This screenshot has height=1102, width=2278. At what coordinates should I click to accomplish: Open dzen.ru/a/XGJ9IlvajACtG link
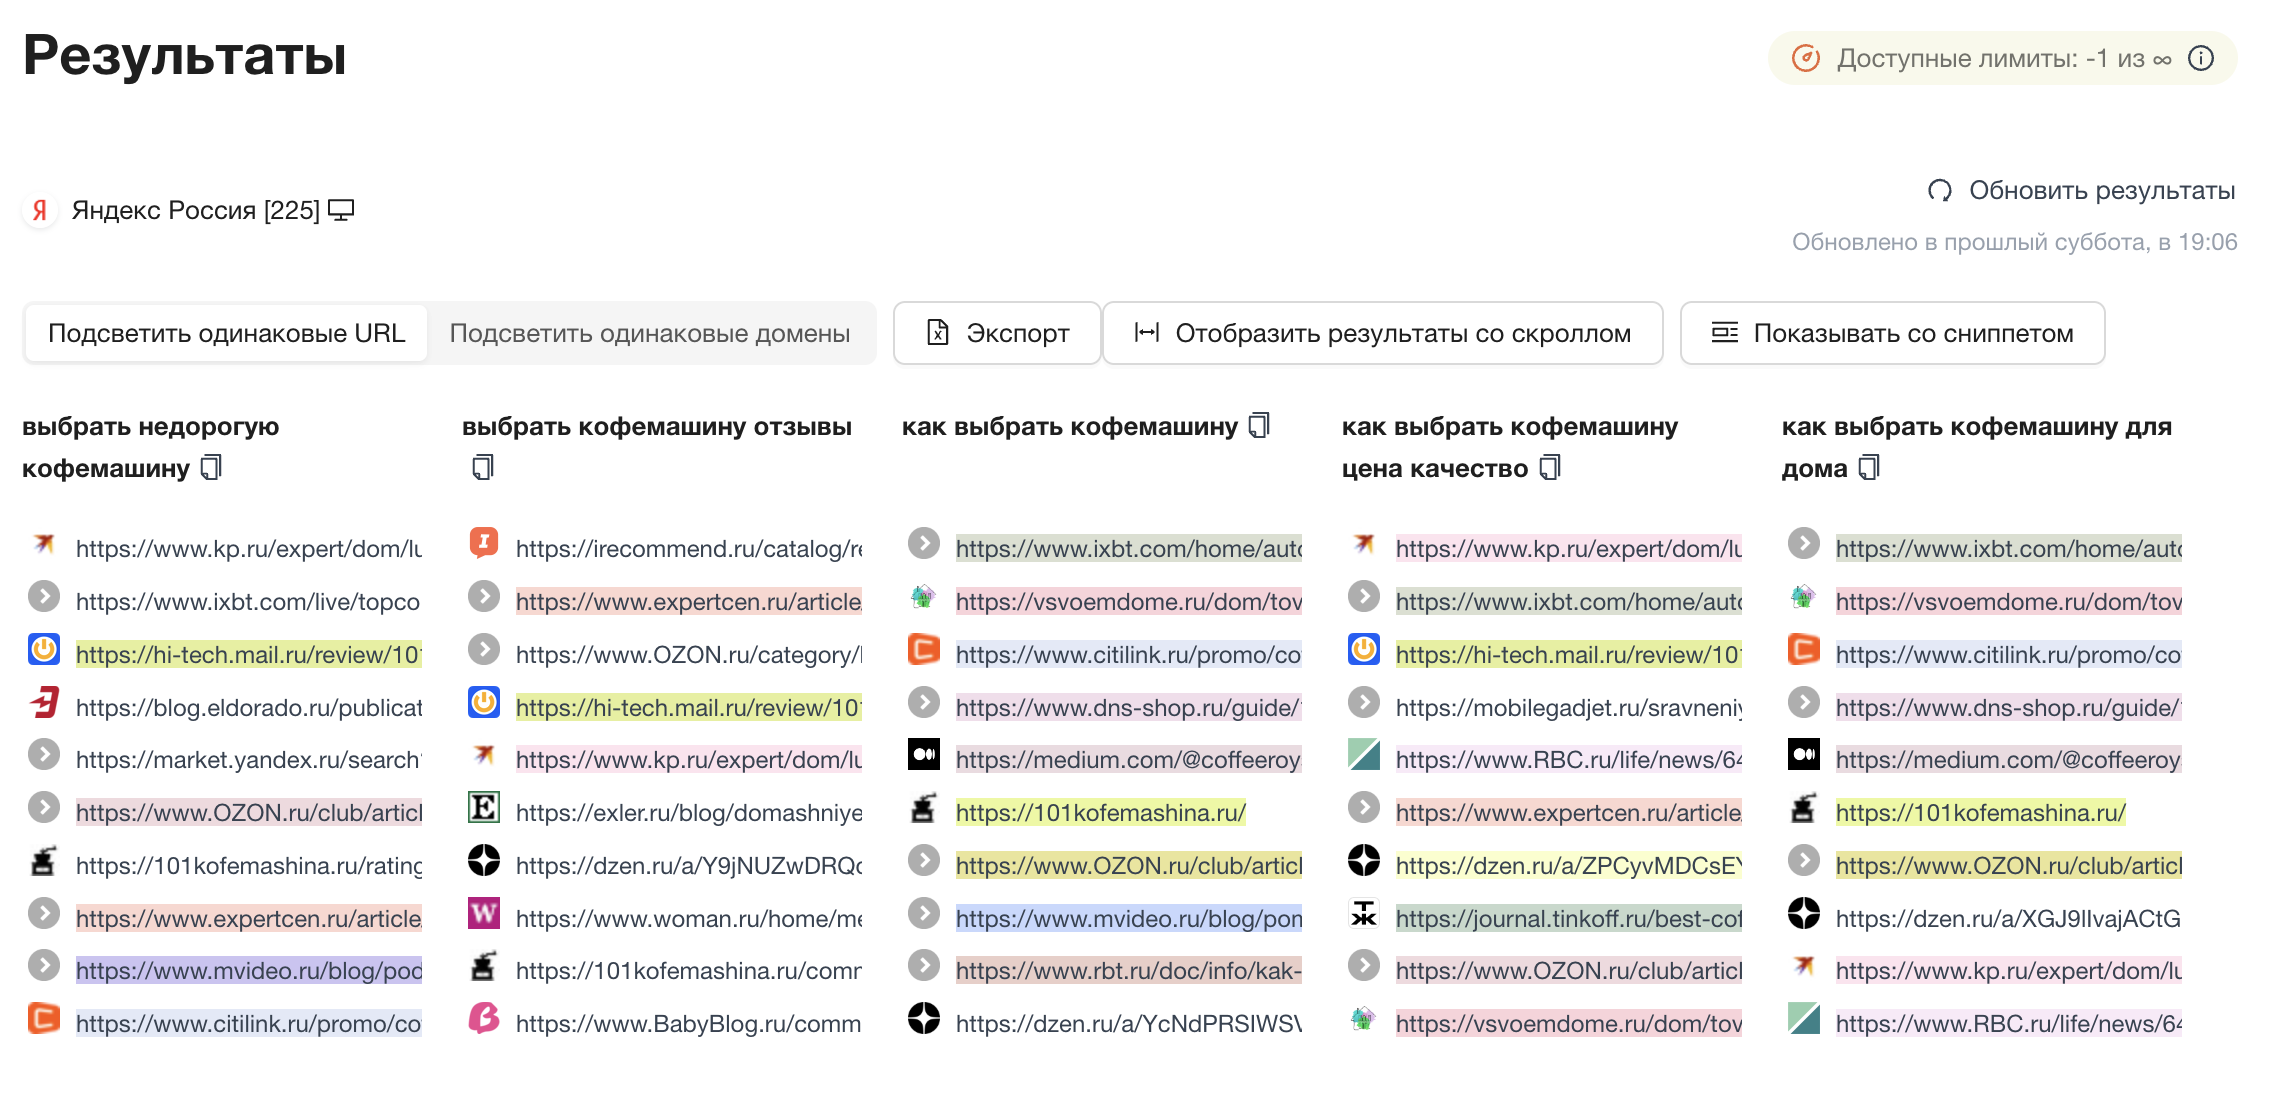(x=2009, y=918)
